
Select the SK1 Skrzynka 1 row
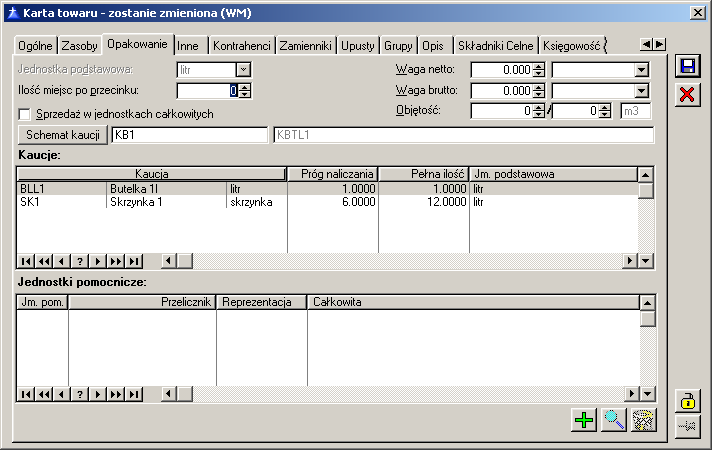(327, 202)
